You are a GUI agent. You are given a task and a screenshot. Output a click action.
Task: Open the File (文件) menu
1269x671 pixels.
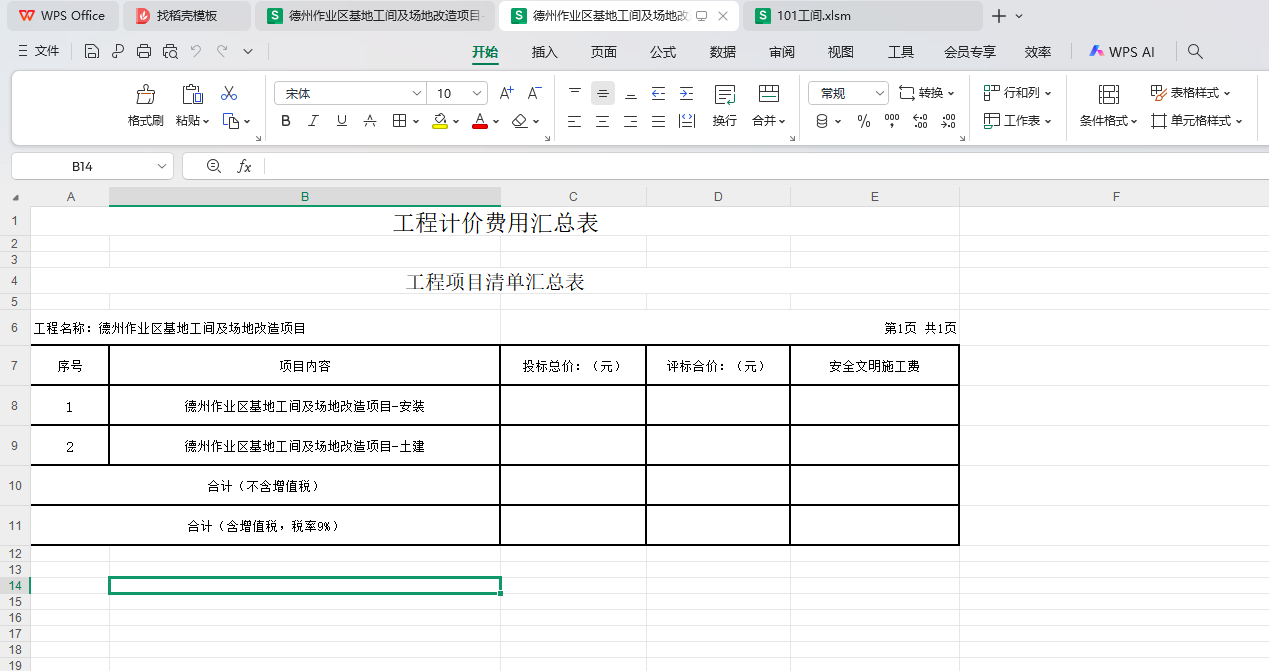tap(39, 51)
